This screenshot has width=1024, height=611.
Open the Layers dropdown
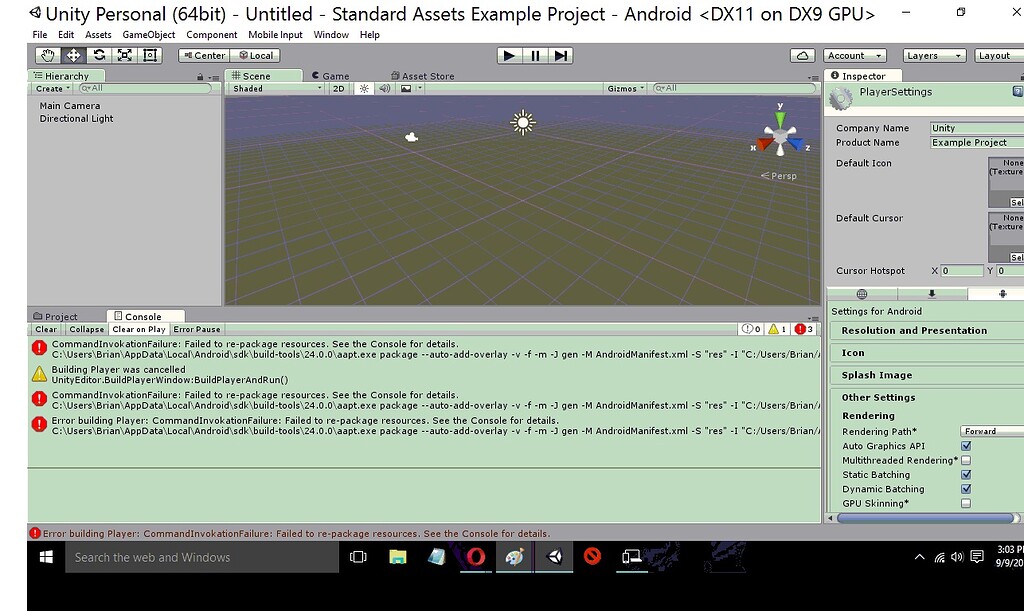pos(932,55)
